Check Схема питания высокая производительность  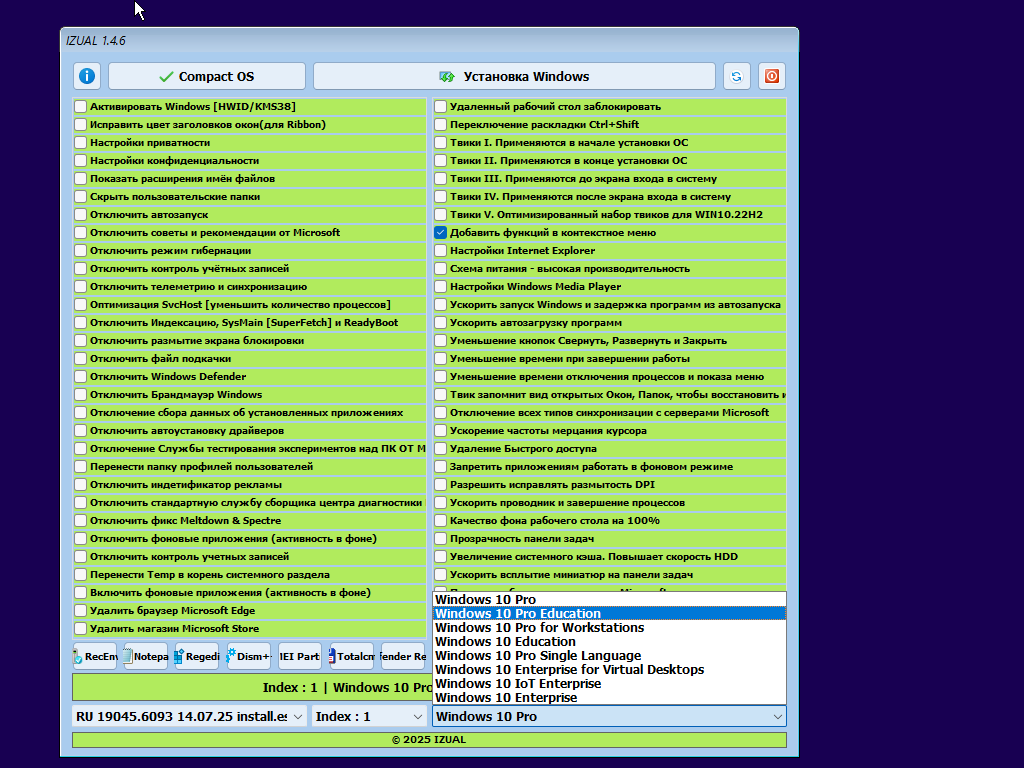click(x=441, y=268)
